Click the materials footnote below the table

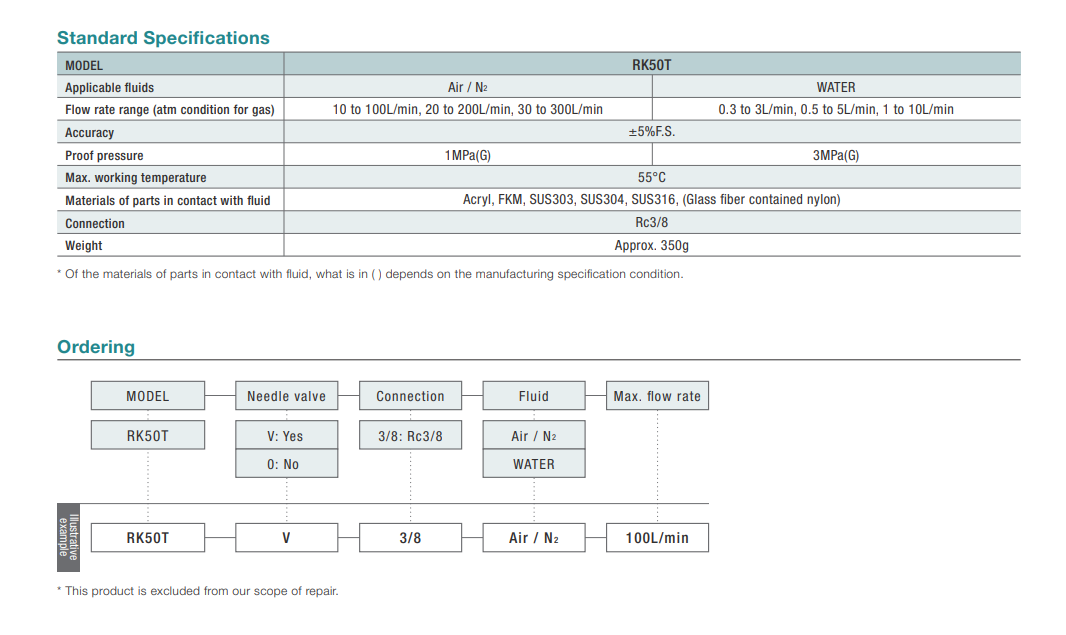coord(371,274)
